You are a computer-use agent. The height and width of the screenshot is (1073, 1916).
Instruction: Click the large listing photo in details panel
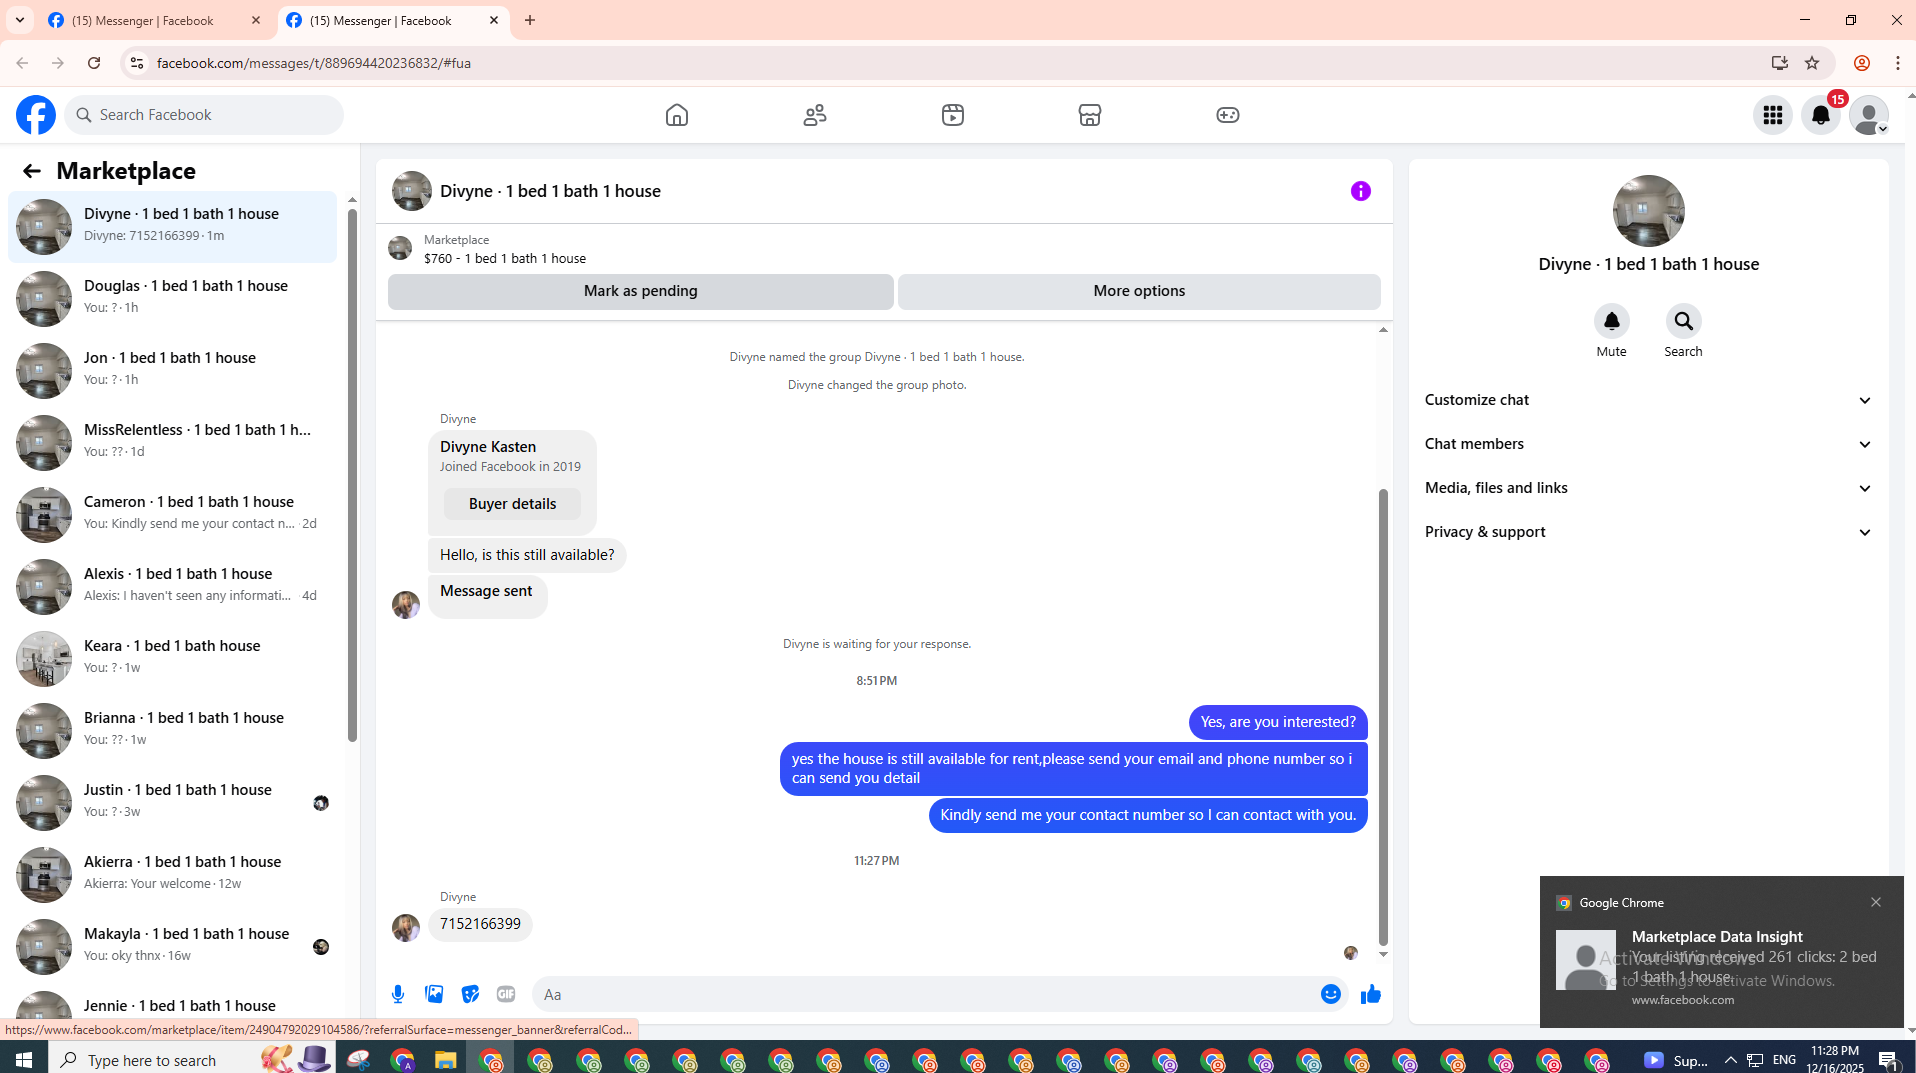[1649, 211]
